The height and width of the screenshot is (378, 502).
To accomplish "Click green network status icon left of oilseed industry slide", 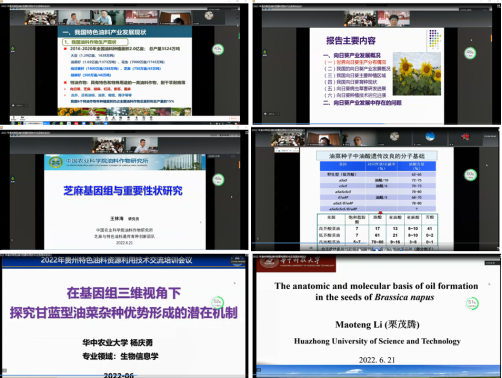I will (x=13, y=49).
